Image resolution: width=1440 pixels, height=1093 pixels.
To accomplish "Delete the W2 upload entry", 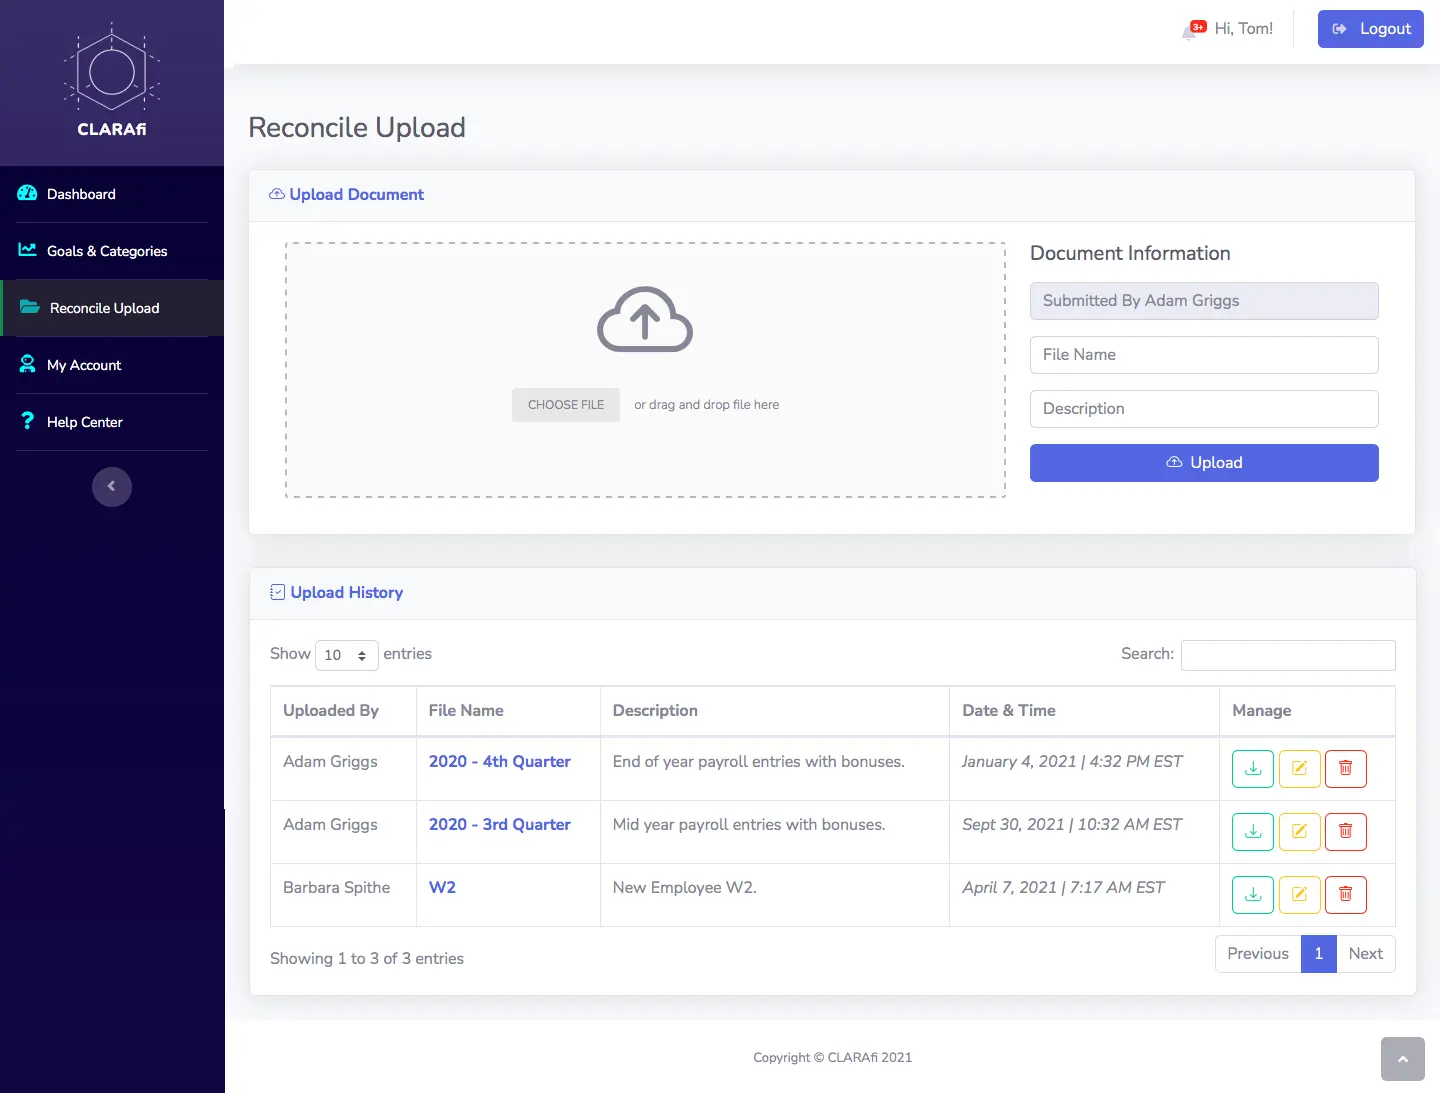I will tap(1345, 895).
